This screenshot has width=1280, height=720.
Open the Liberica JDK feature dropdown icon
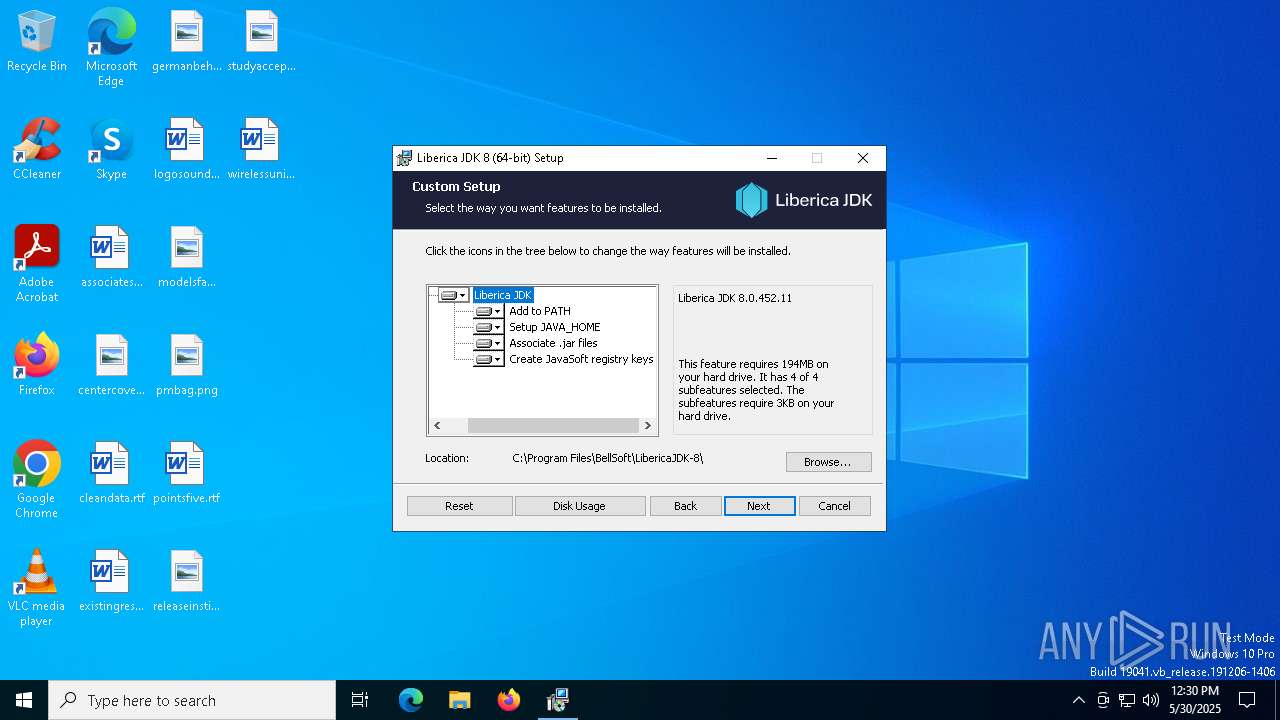[454, 295]
